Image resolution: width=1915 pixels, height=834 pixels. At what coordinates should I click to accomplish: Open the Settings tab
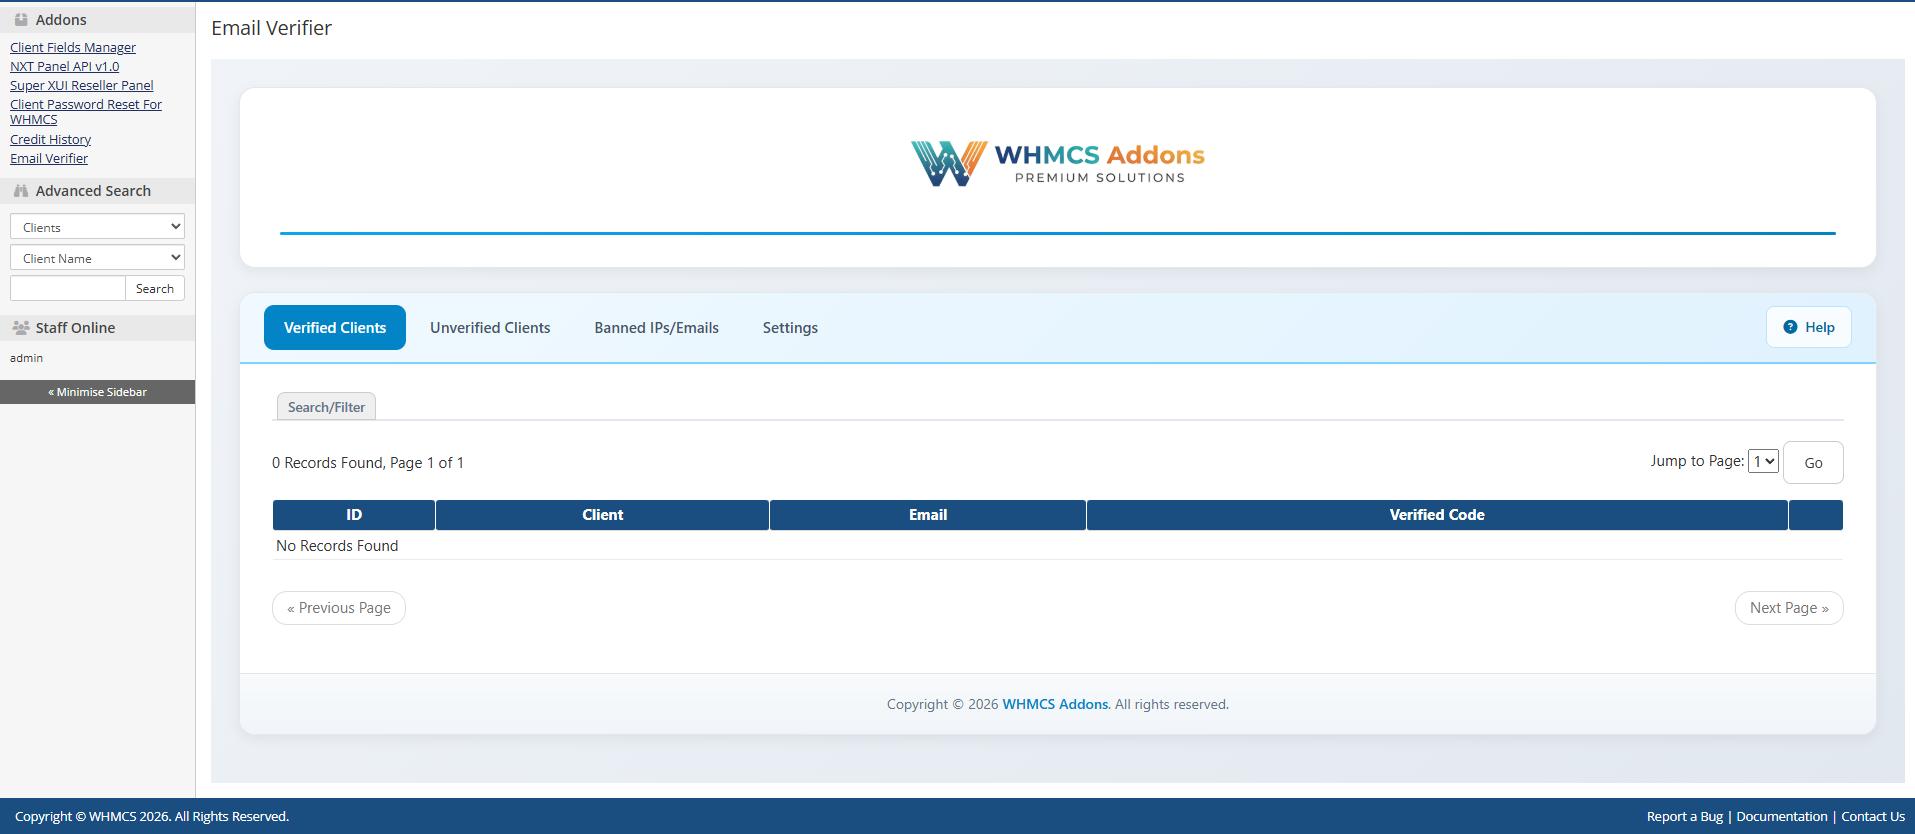pos(790,328)
